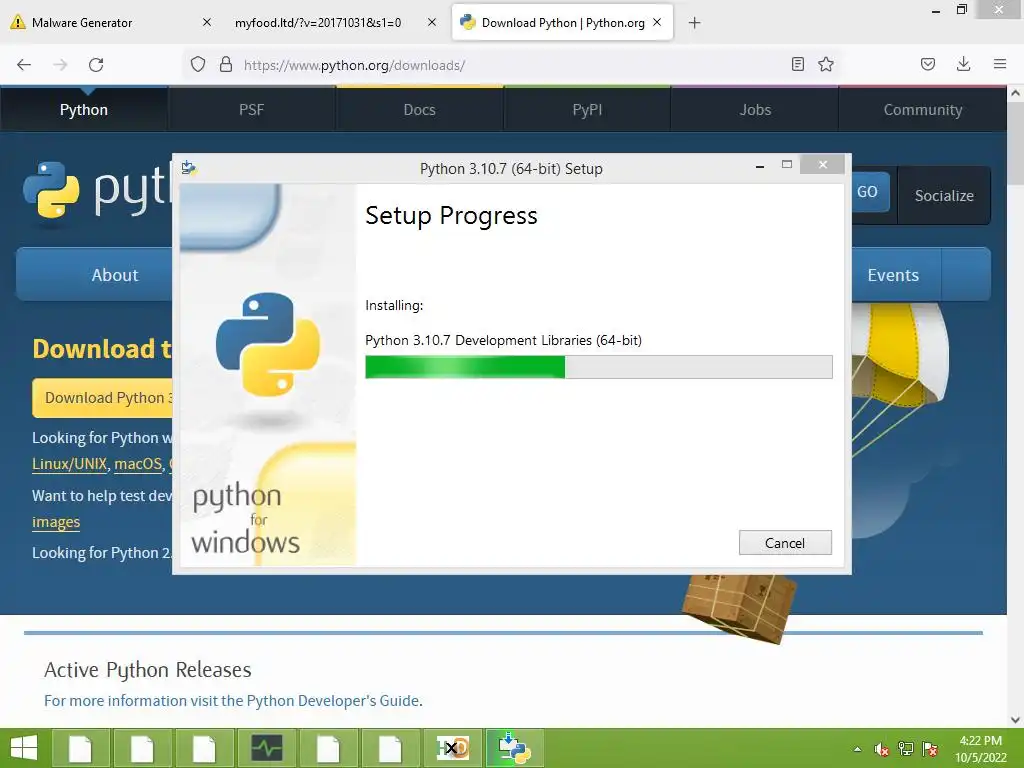Close the myfood.ltd tab

click(x=432, y=22)
